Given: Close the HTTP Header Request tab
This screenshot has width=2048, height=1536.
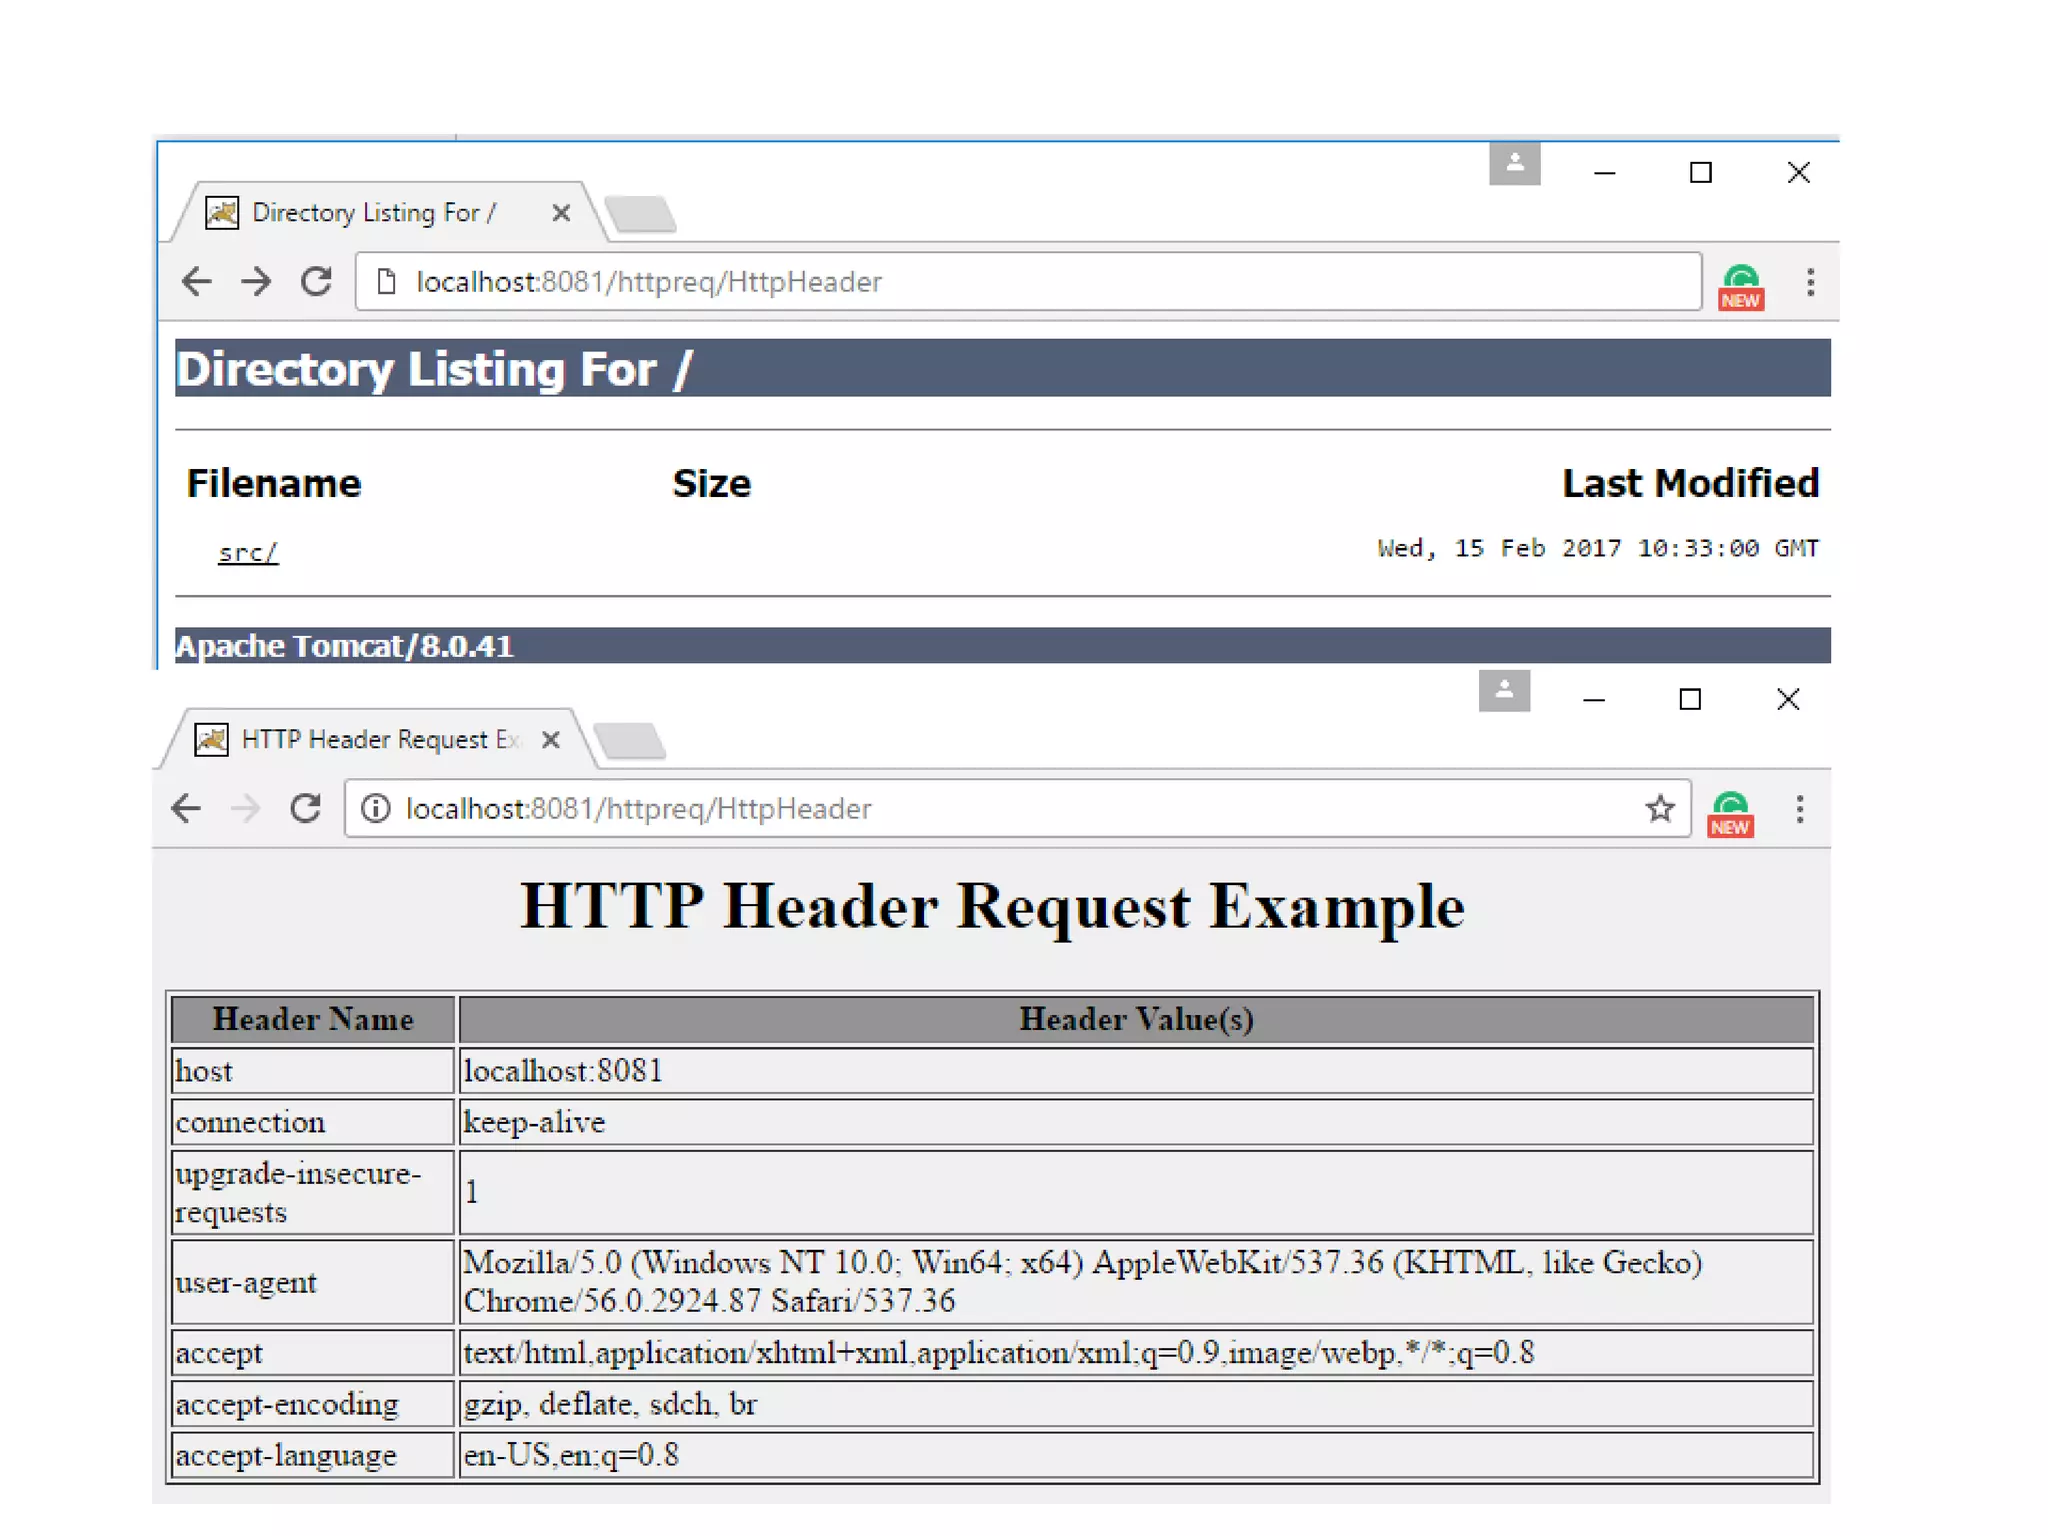Looking at the screenshot, I should pos(550,740).
